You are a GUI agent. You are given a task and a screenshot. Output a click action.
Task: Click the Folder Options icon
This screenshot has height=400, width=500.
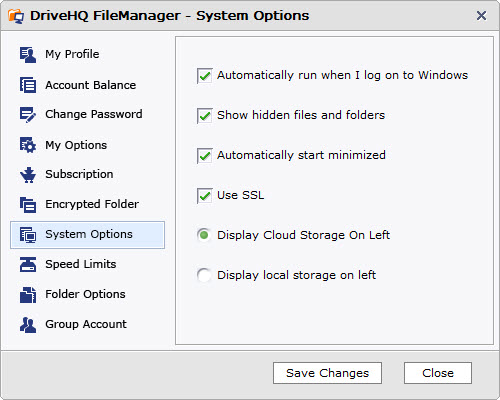click(x=28, y=295)
